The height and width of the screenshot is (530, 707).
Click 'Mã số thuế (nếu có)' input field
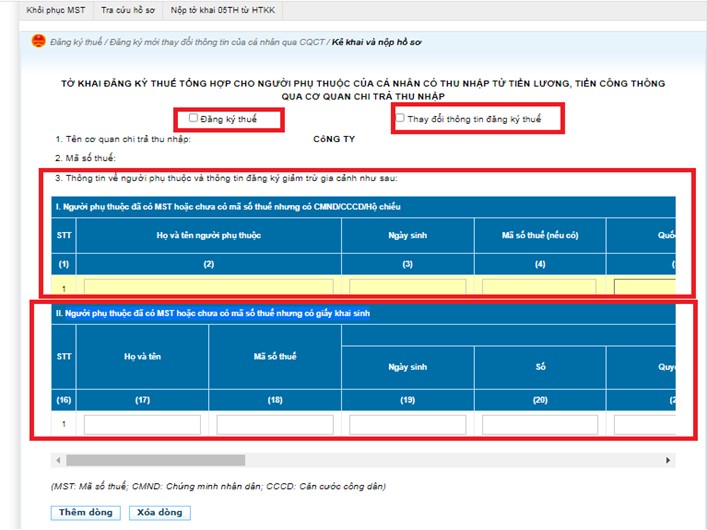click(x=539, y=287)
